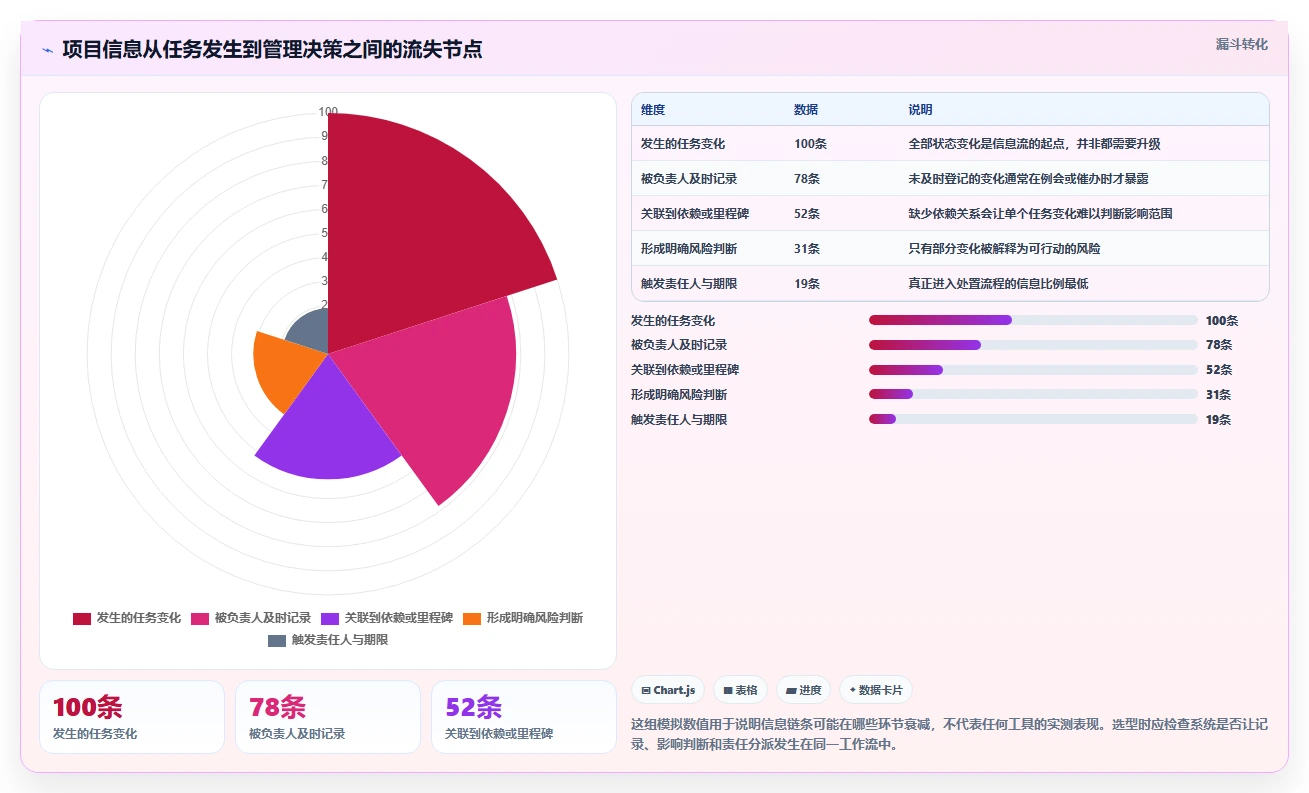
Task: Click the 进度 tag
Action: tap(804, 690)
